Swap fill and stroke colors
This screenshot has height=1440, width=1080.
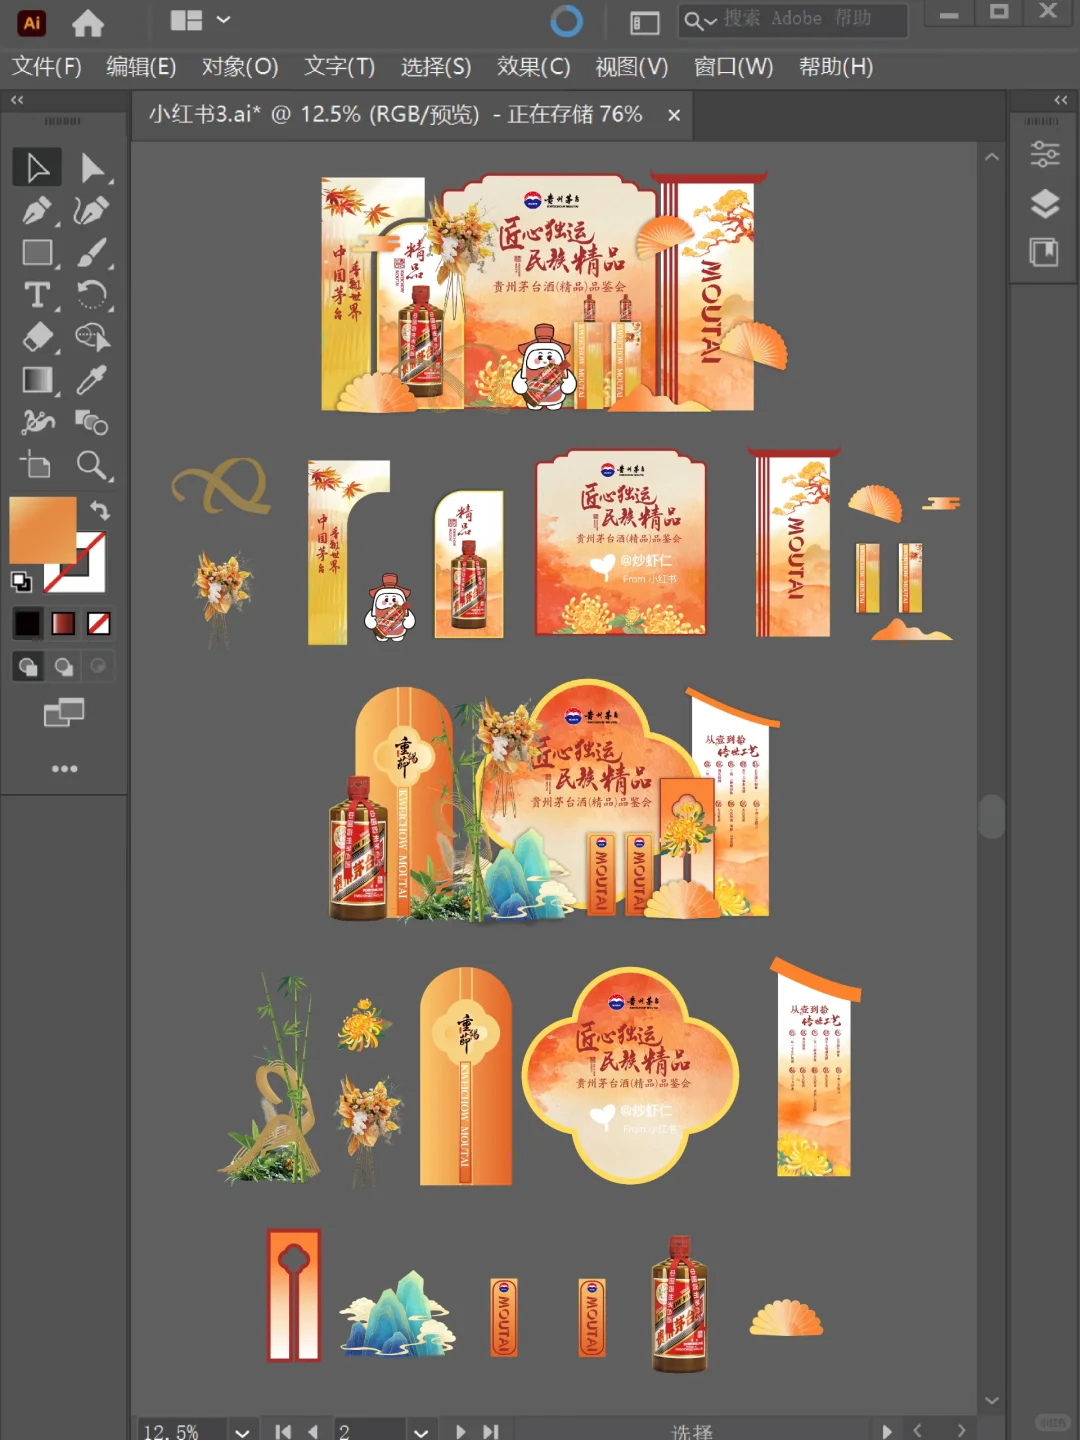point(99,510)
